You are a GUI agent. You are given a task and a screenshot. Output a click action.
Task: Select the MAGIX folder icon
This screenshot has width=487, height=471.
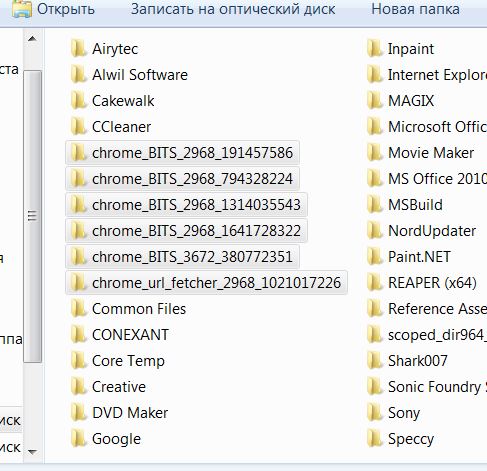[x=375, y=101]
